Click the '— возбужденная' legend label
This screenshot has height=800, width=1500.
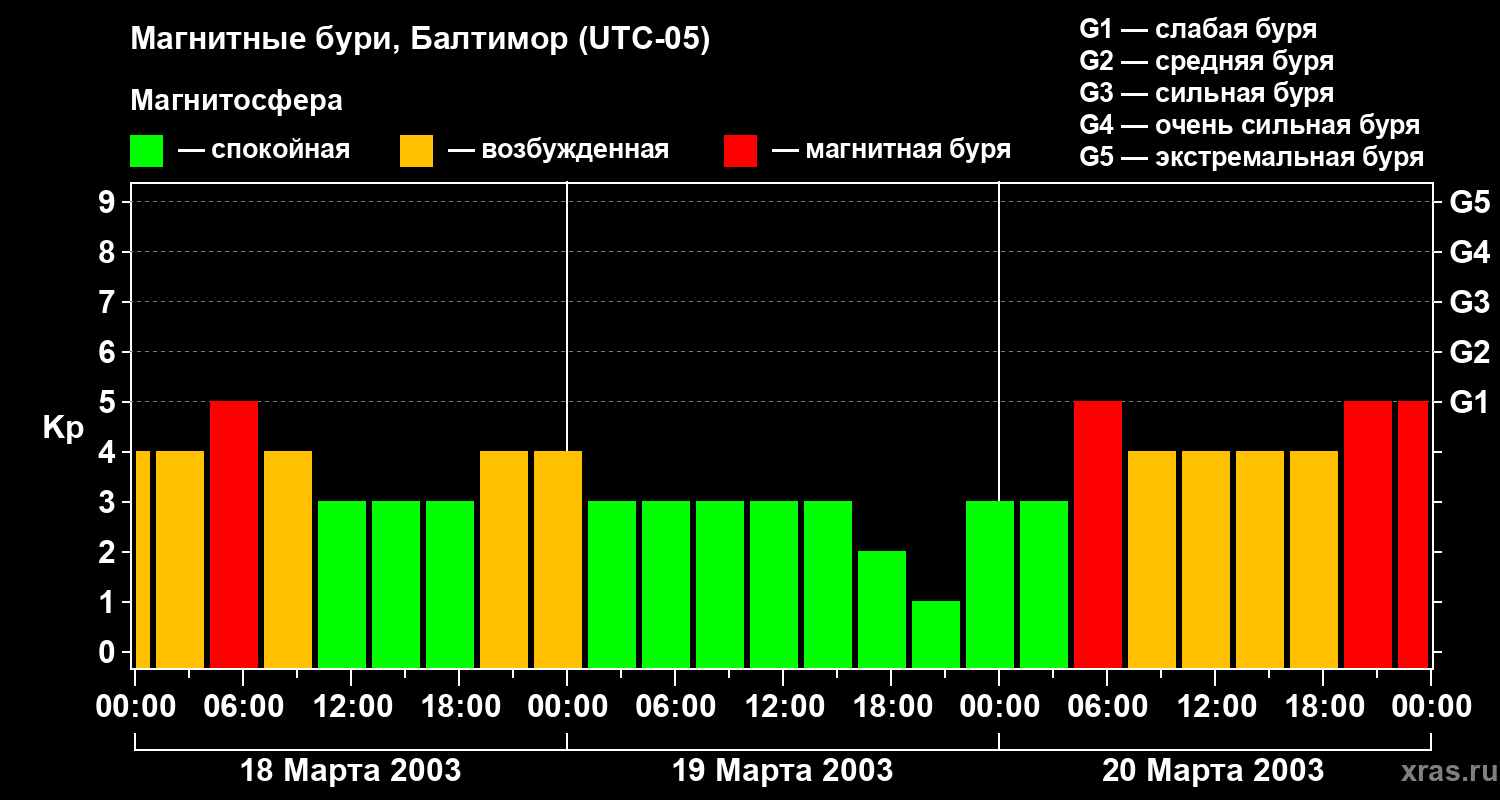click(x=558, y=150)
